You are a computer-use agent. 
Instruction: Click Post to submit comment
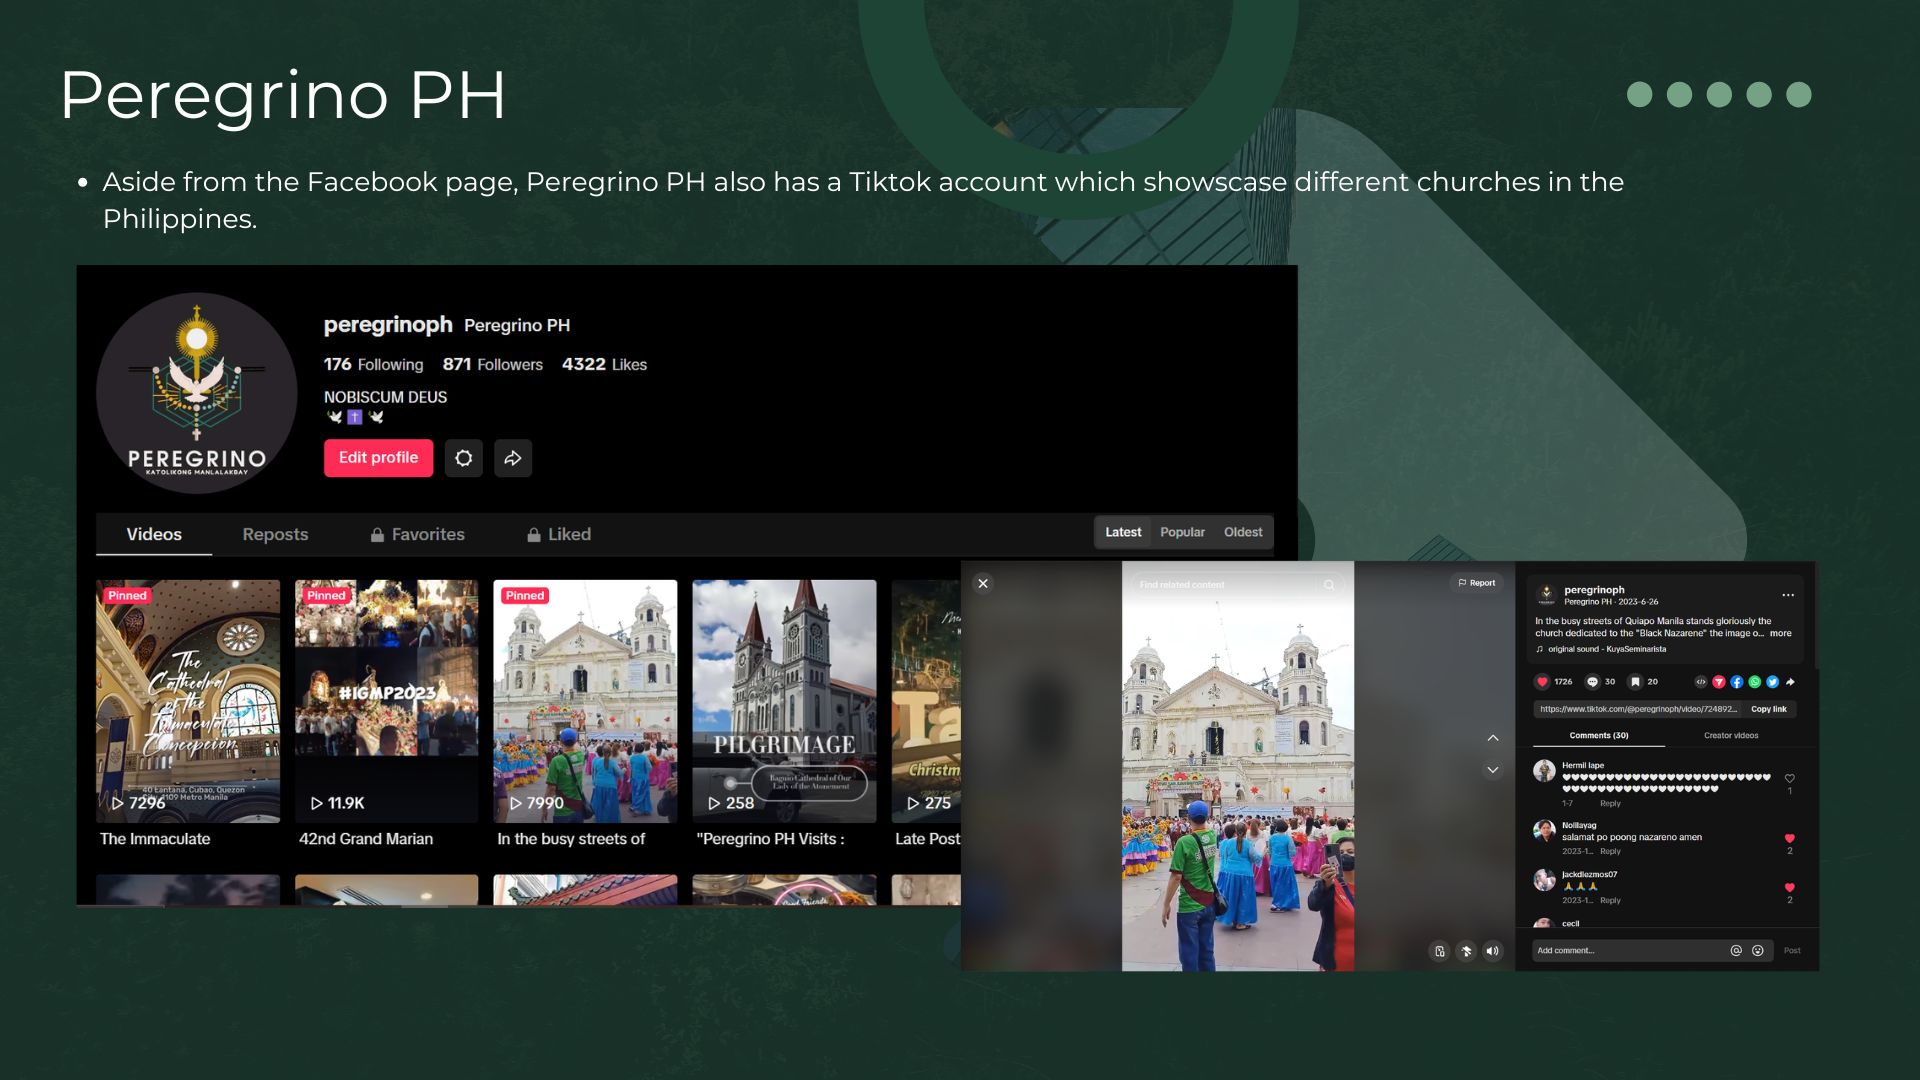click(x=1792, y=951)
